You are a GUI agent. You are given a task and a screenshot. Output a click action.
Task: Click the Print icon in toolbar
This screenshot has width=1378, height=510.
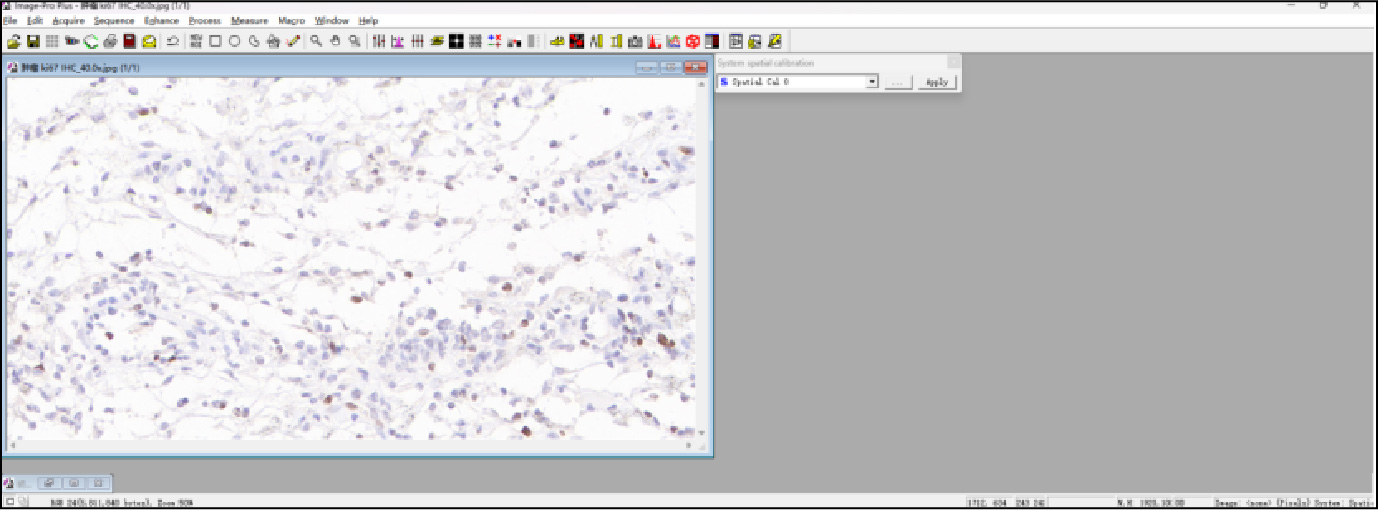110,41
